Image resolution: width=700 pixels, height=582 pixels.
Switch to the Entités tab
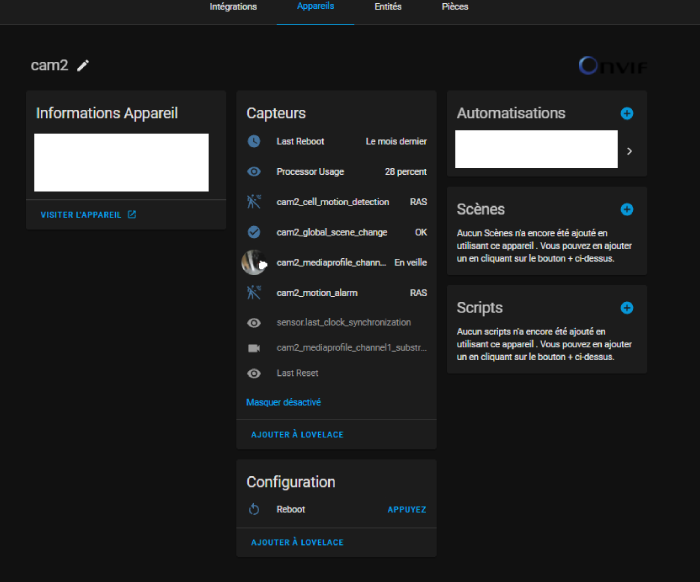point(388,7)
